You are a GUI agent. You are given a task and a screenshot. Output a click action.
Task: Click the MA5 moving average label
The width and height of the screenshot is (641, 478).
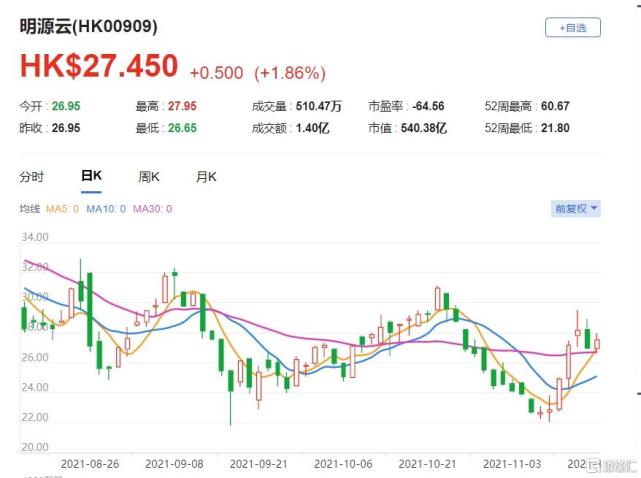tap(62, 209)
